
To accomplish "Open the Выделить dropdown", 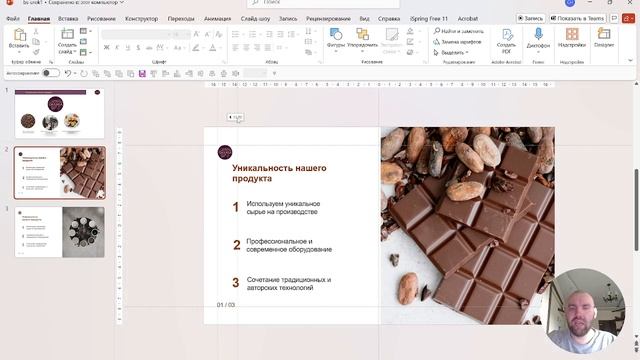I will tap(450, 52).
